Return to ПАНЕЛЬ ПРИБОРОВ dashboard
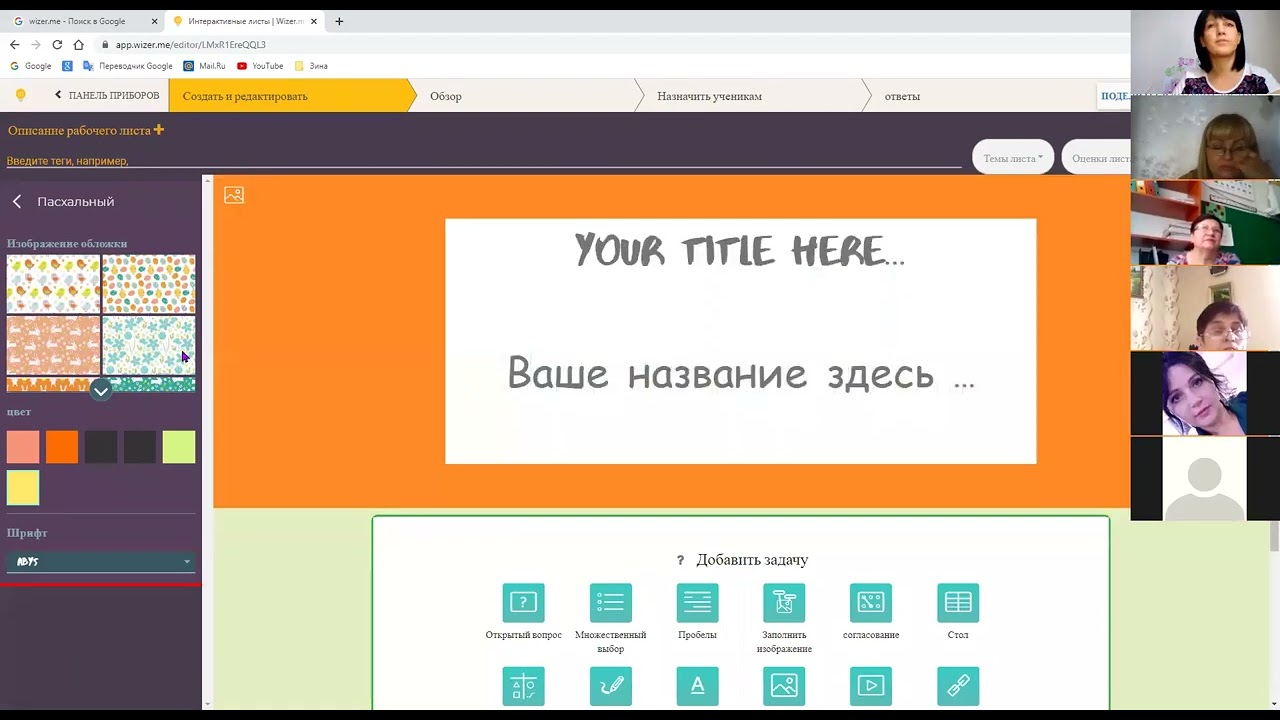The image size is (1280, 720). pos(106,96)
